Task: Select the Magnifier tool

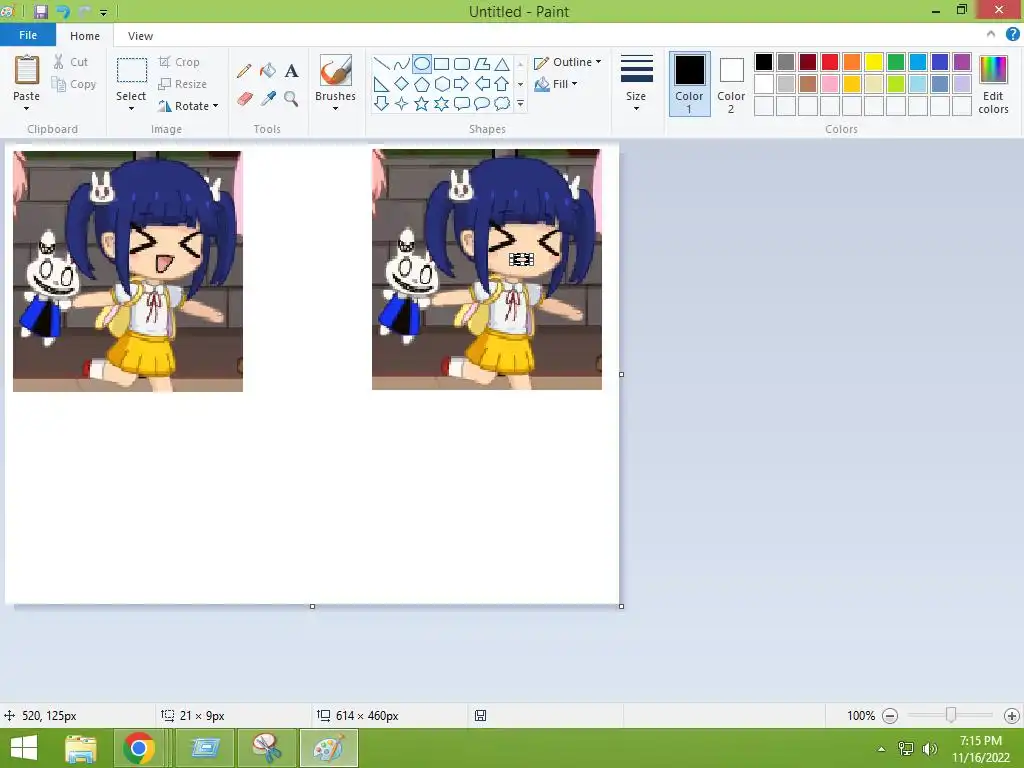Action: pos(291,99)
